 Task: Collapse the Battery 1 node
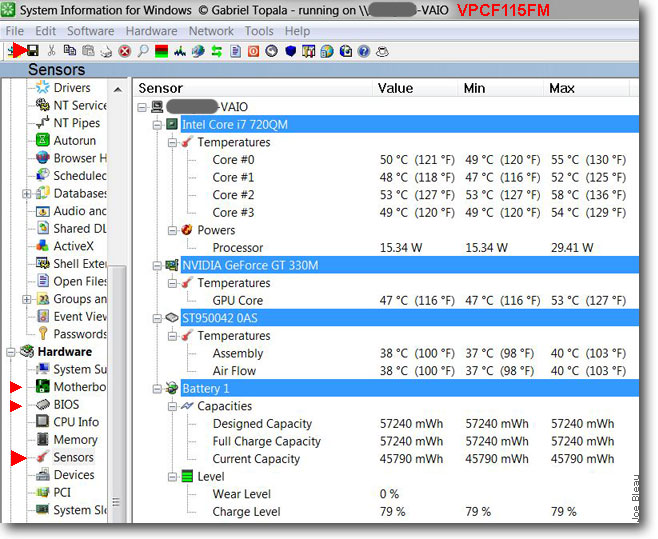click(x=157, y=389)
